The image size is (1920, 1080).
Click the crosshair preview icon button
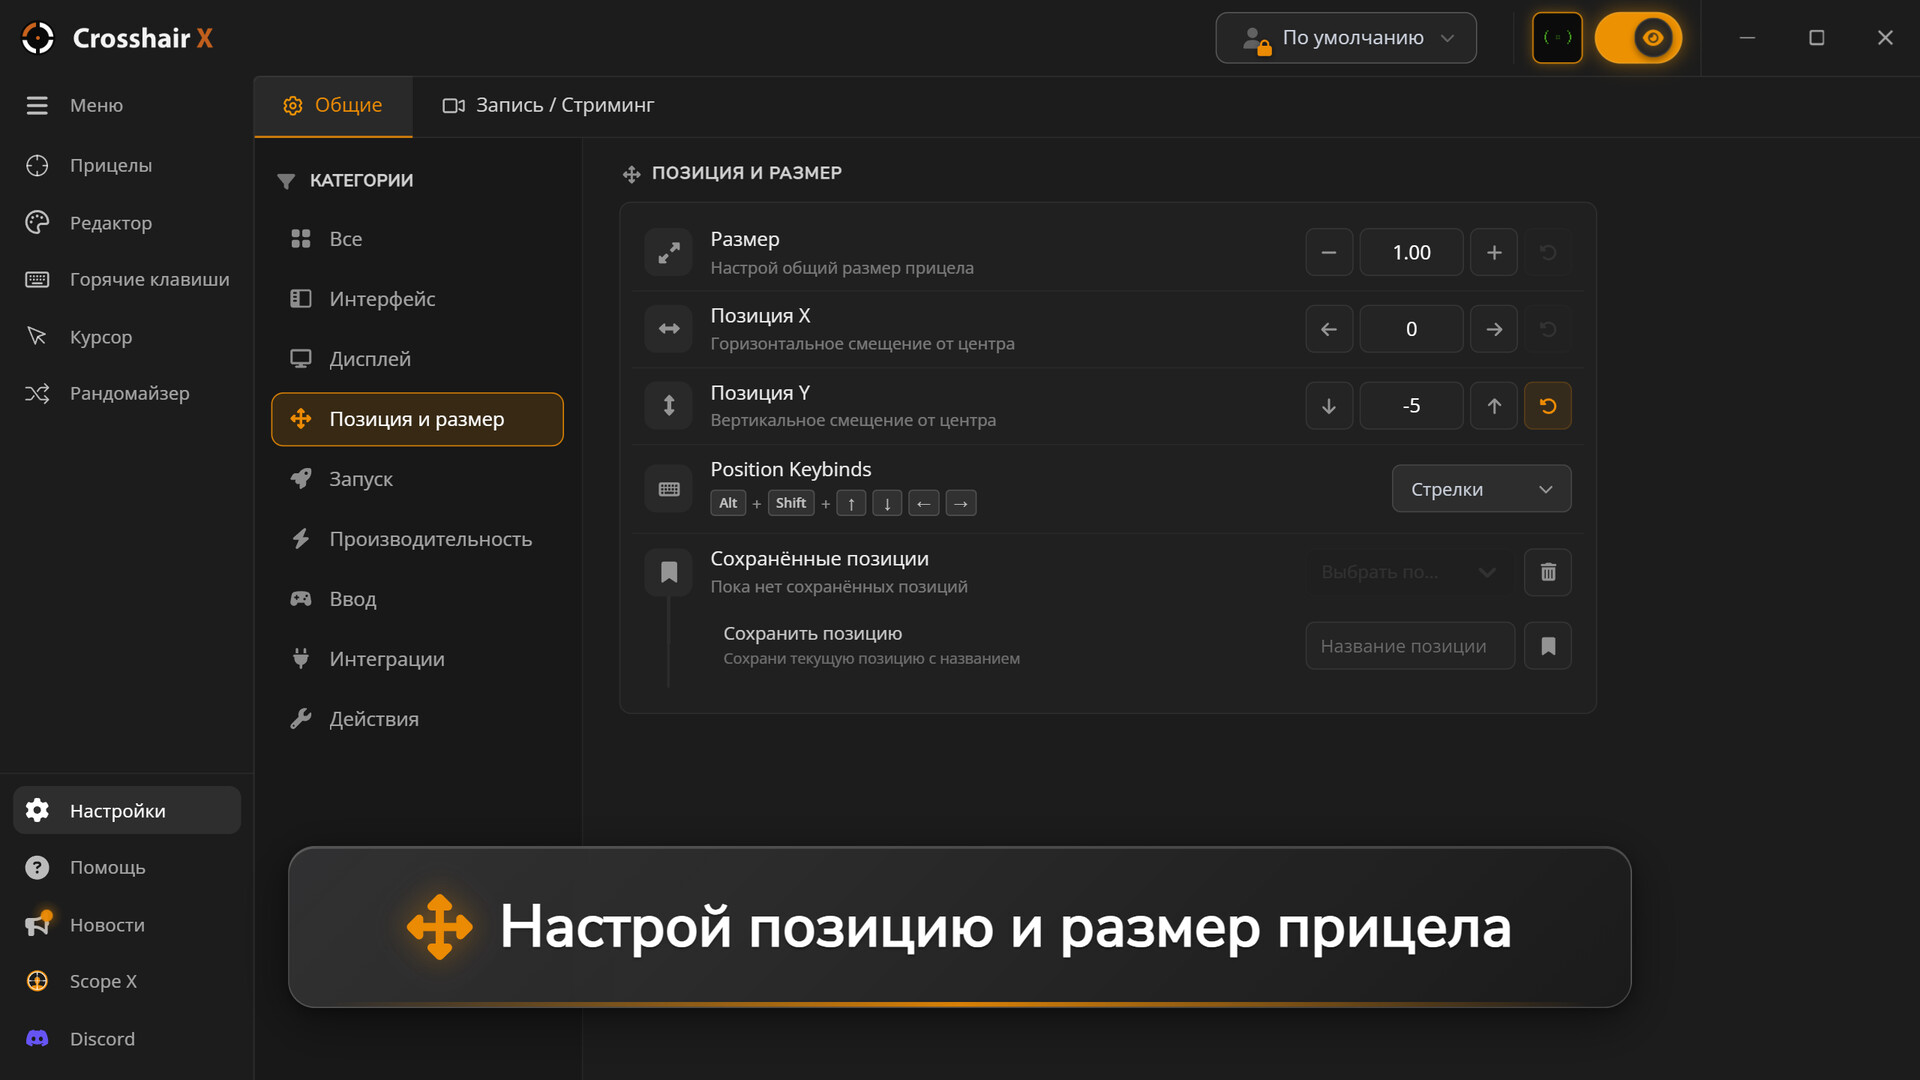1557,38
